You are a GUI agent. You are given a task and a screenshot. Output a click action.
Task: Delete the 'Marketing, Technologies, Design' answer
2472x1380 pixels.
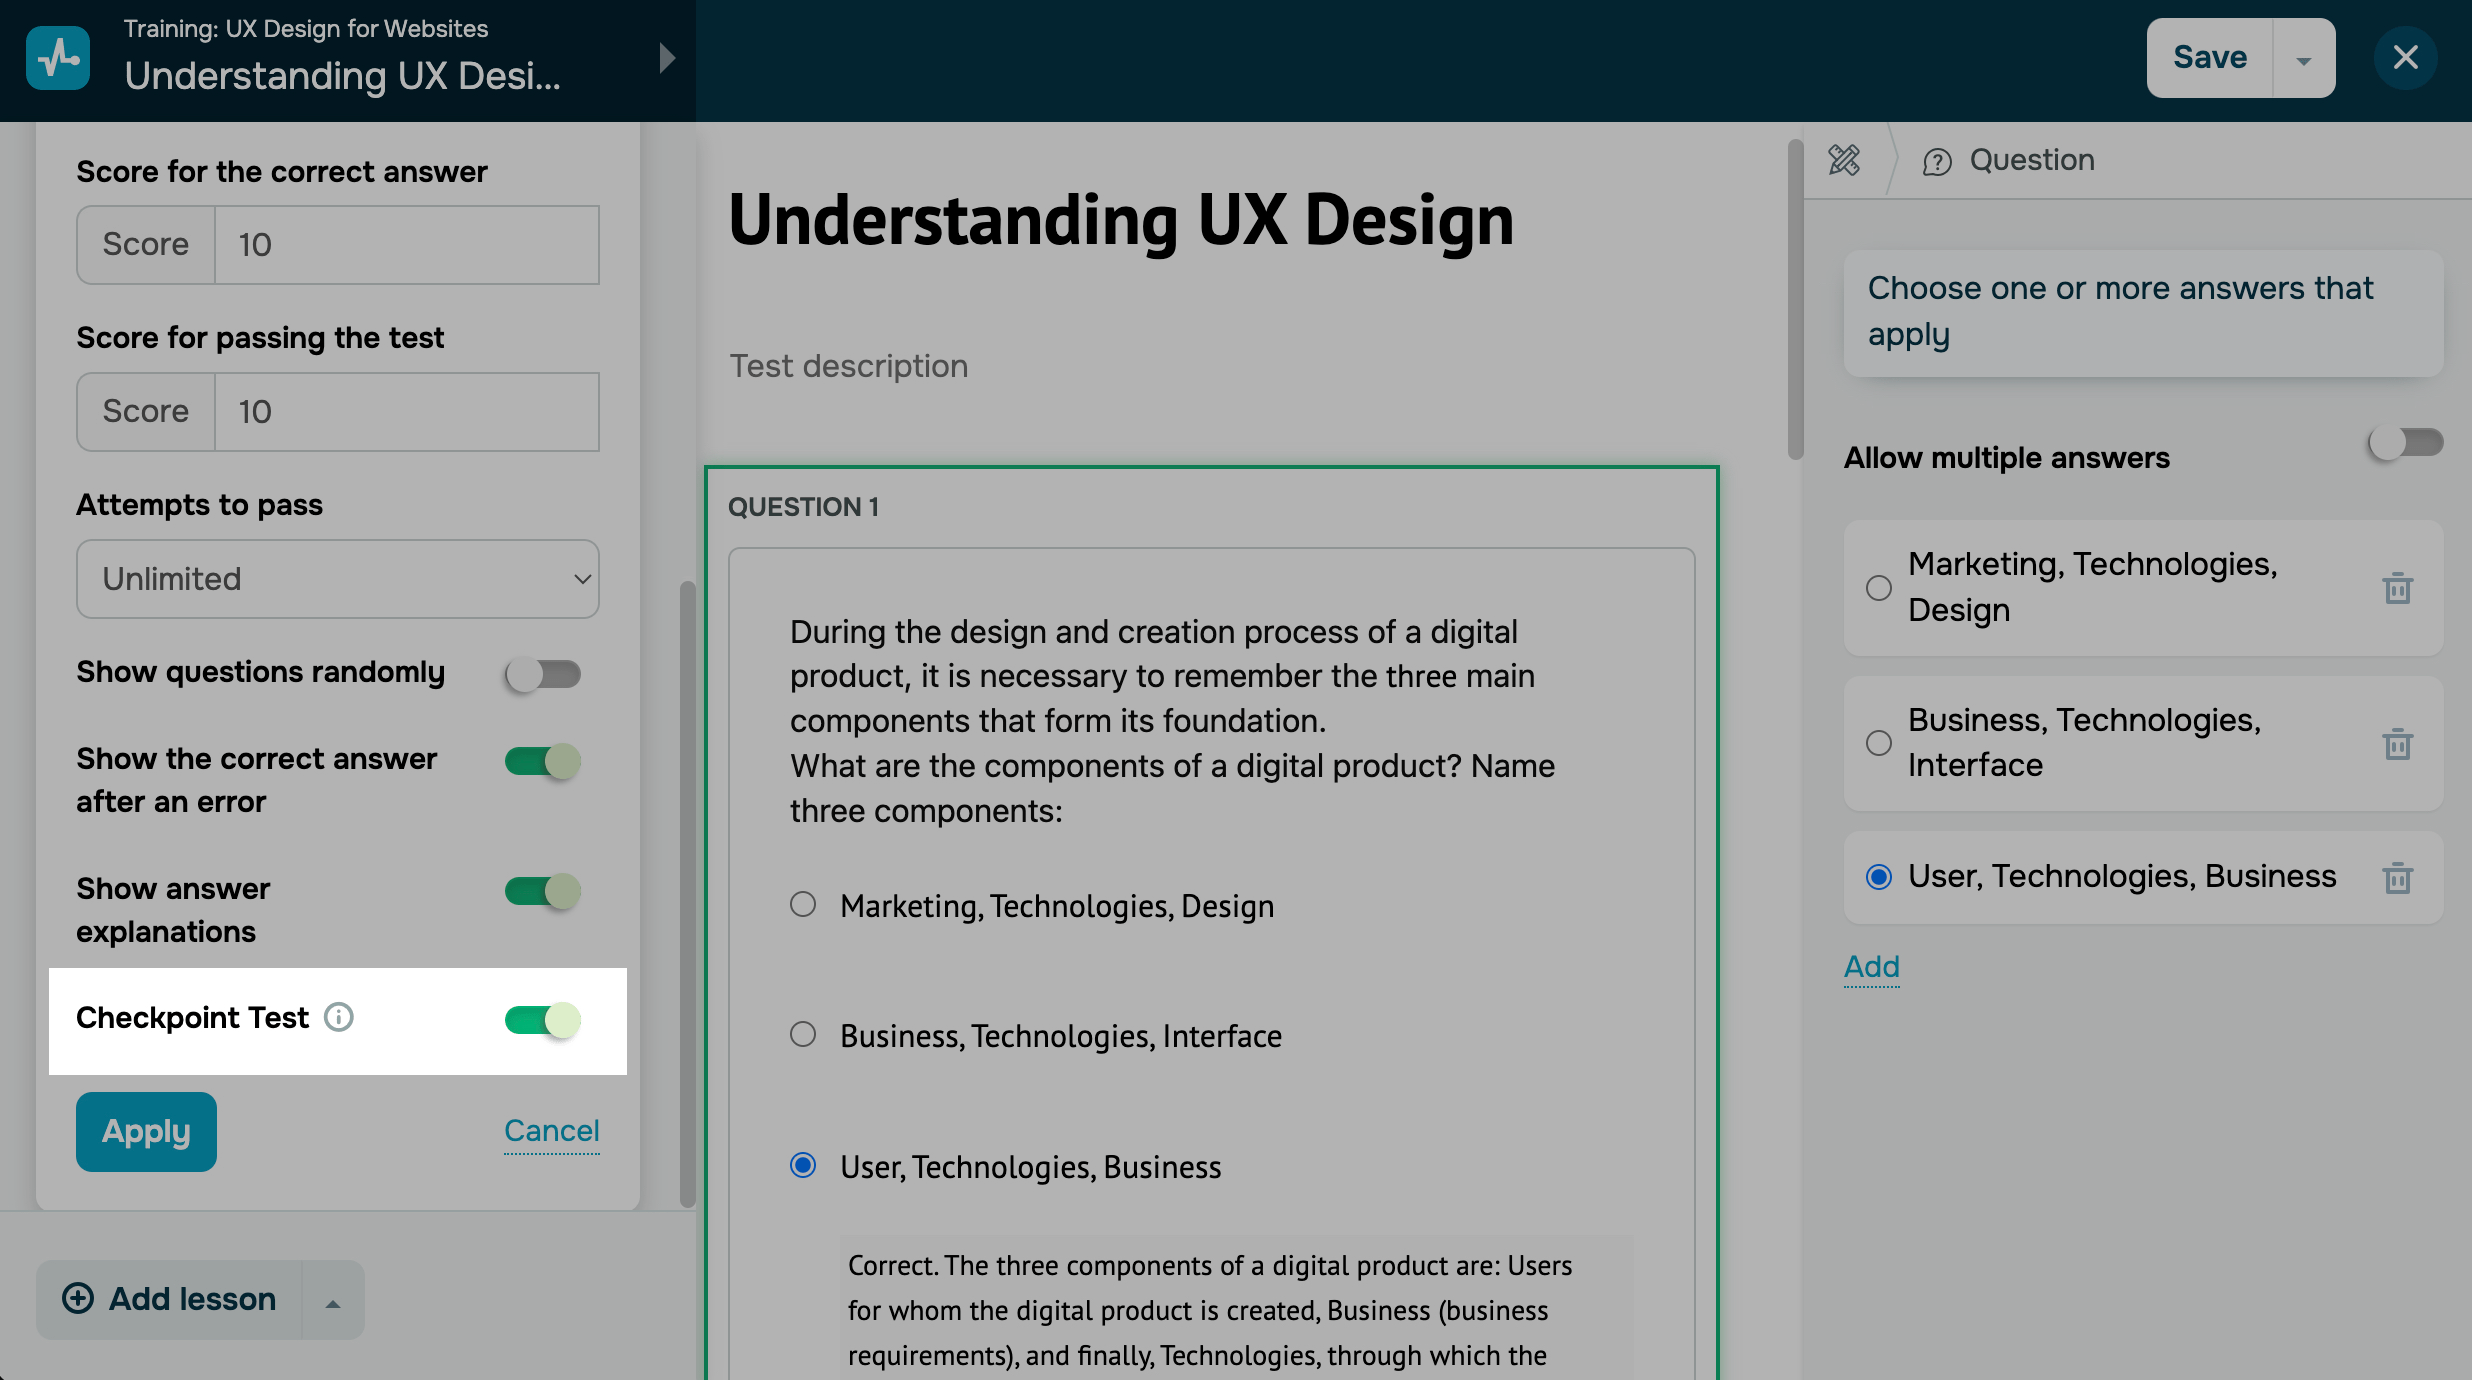tap(2397, 588)
